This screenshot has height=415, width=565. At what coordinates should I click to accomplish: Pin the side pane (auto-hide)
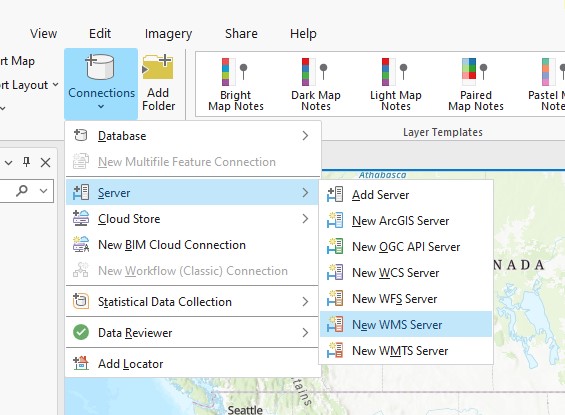[x=26, y=162]
